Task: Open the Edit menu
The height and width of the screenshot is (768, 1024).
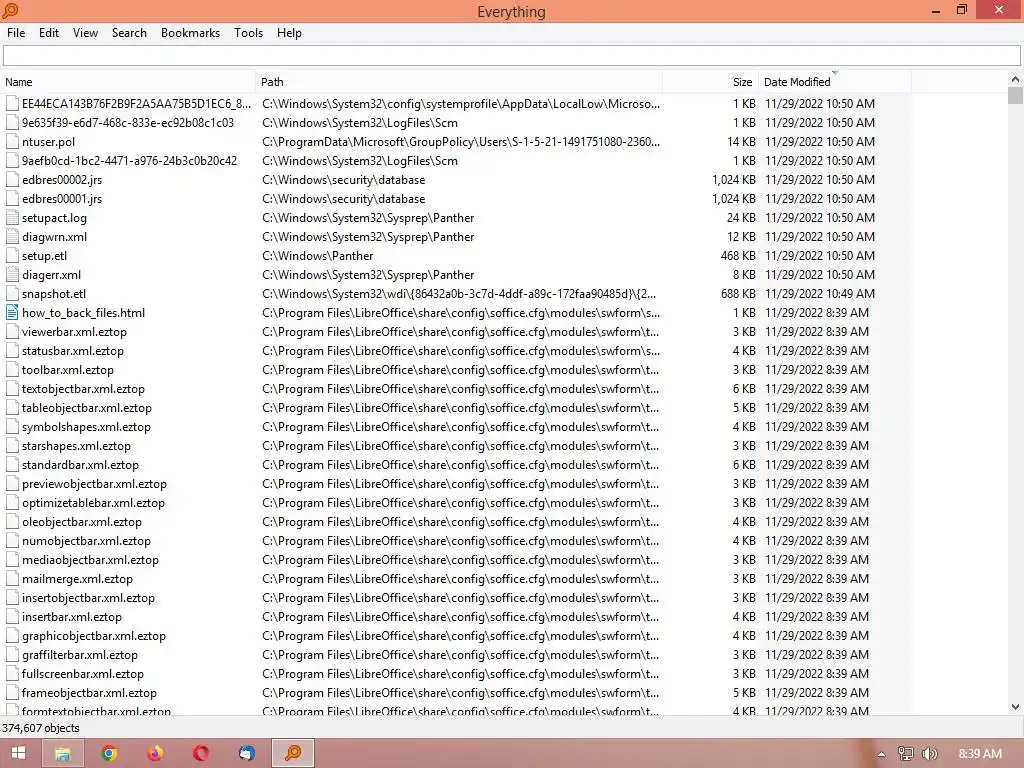Action: [48, 33]
